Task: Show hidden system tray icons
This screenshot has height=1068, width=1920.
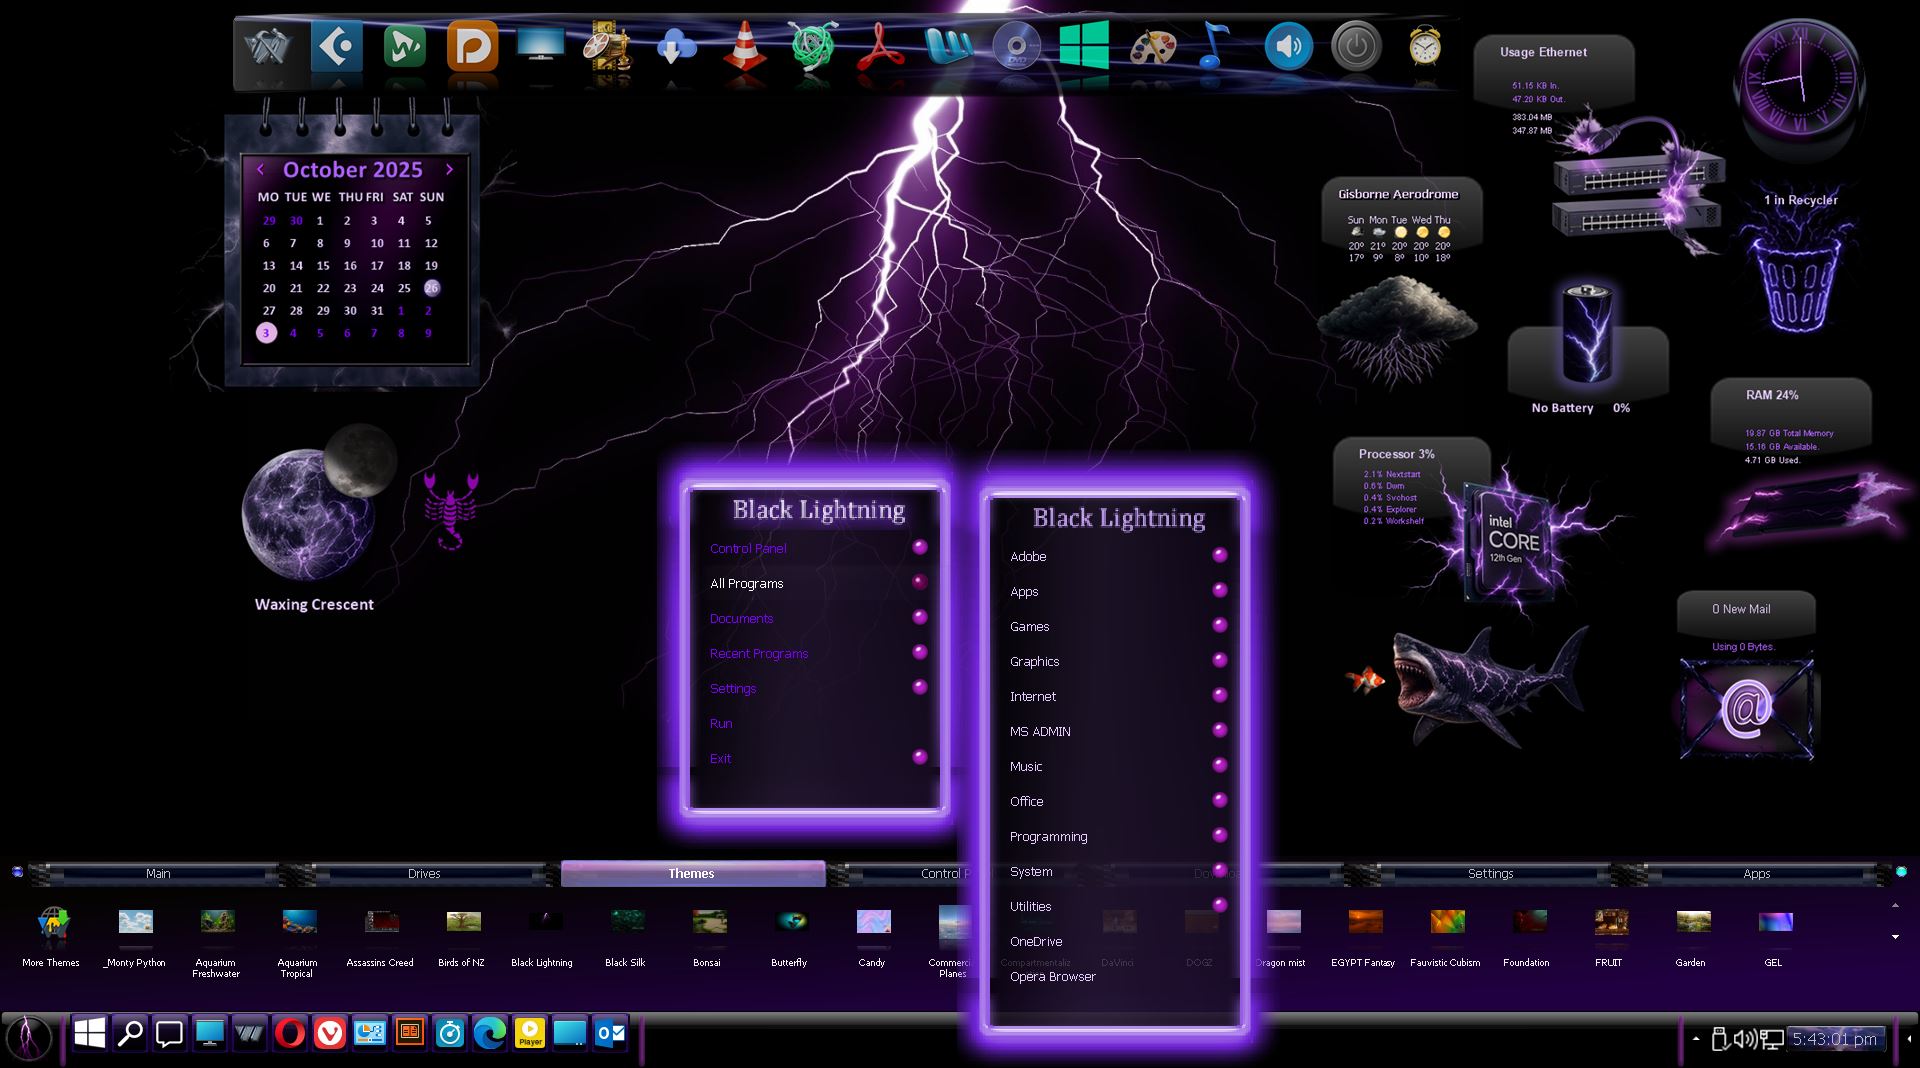Action: point(1696,1039)
